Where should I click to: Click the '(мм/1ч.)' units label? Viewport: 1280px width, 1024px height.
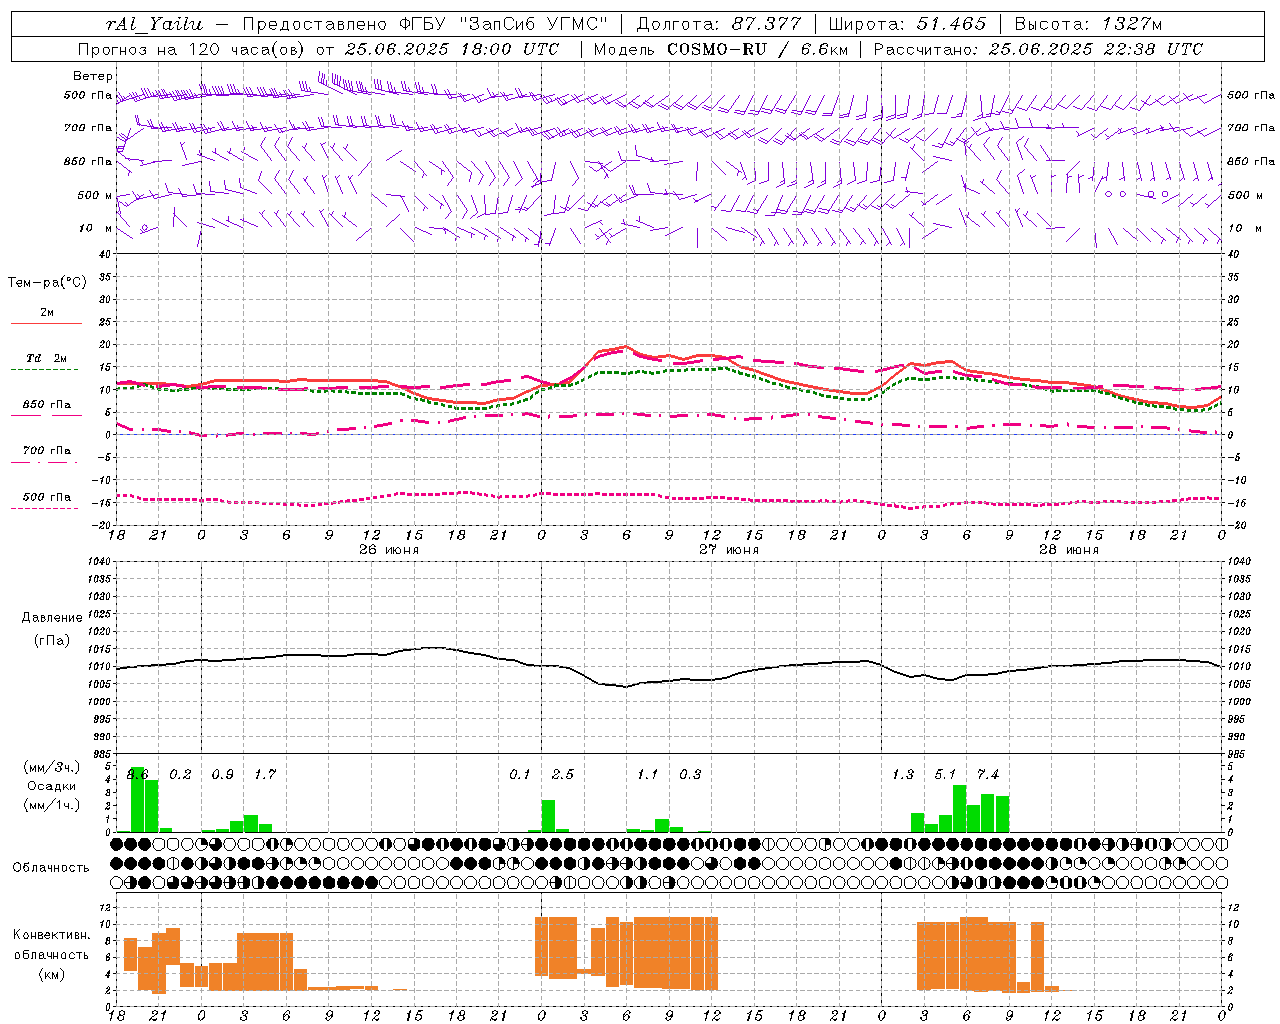(51, 805)
